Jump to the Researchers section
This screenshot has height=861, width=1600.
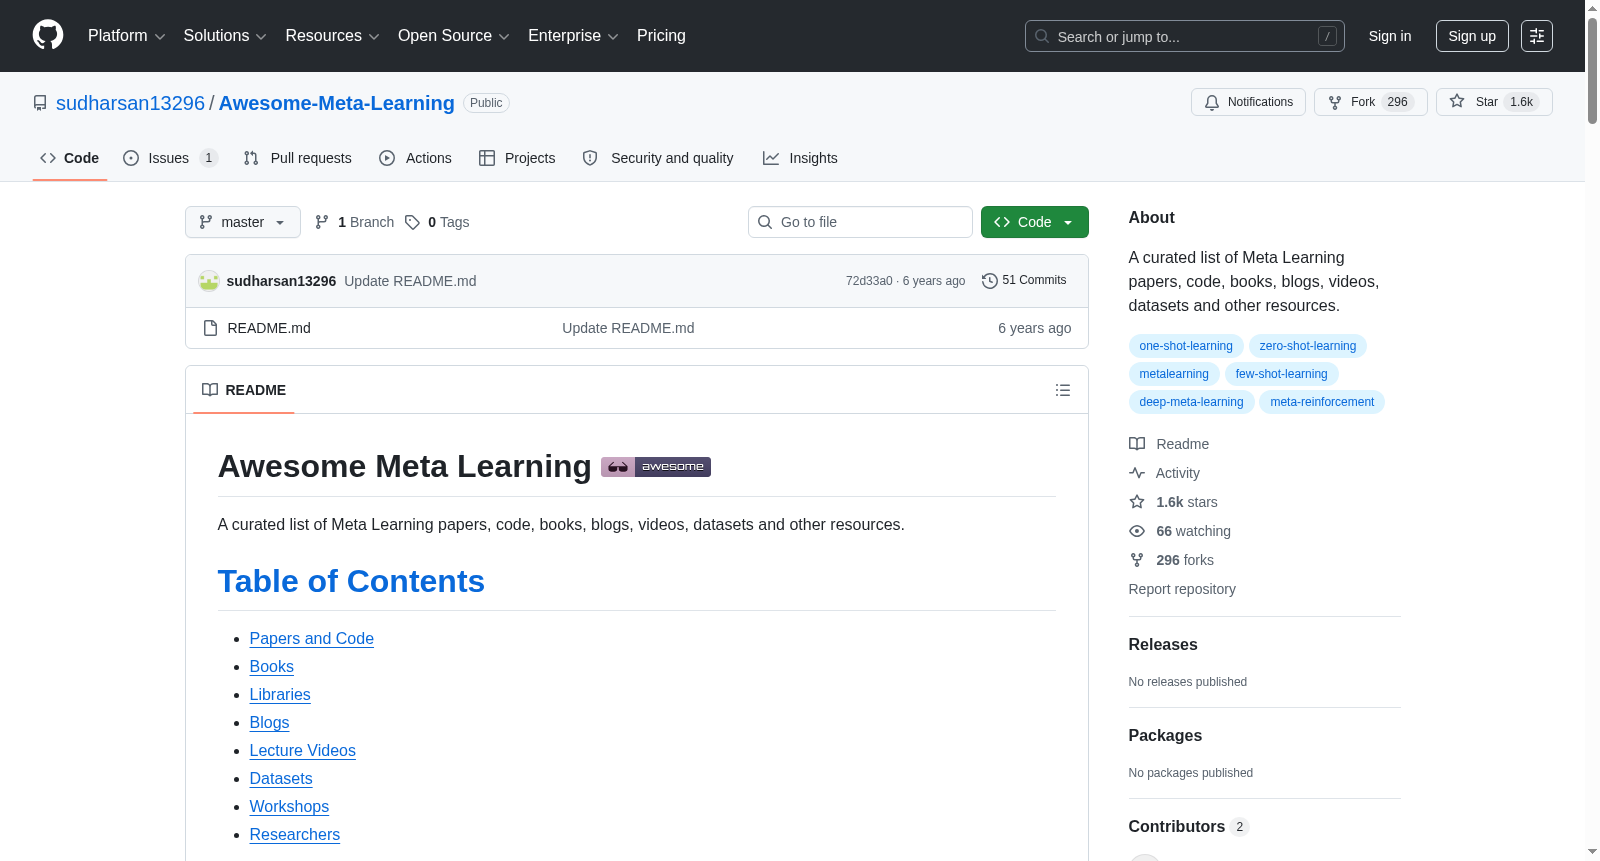pos(295,834)
